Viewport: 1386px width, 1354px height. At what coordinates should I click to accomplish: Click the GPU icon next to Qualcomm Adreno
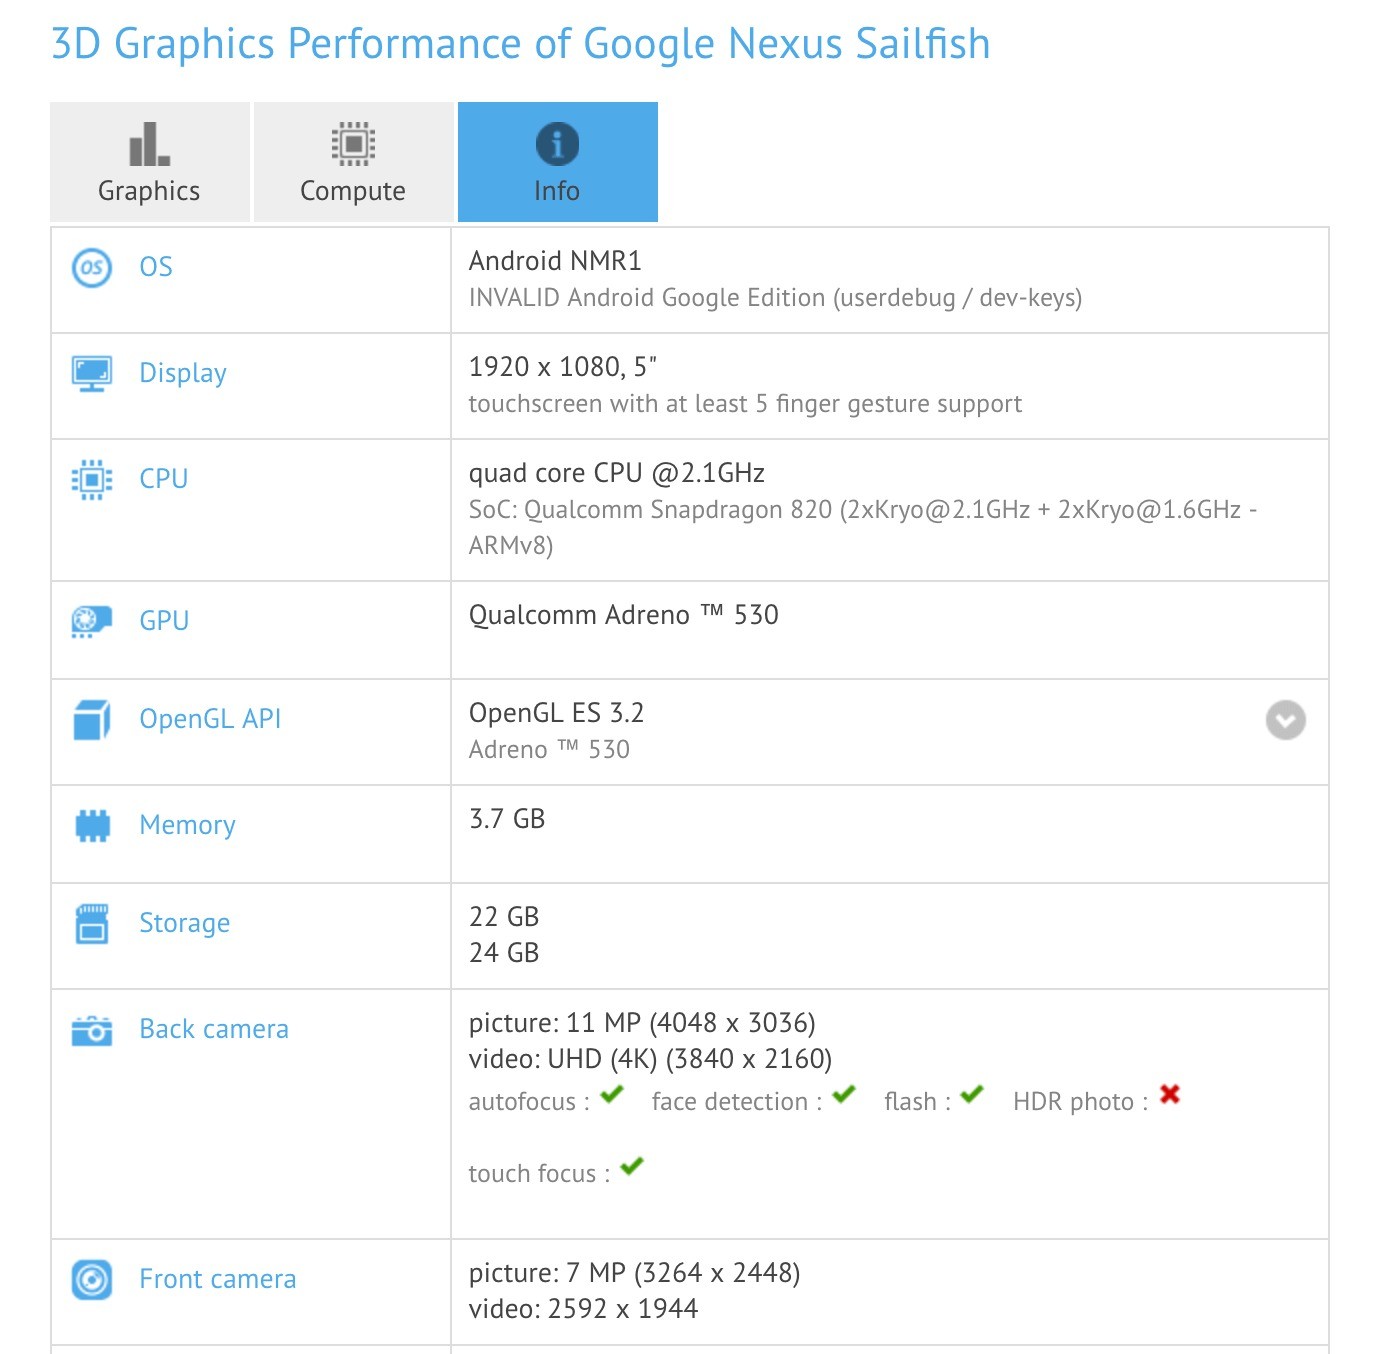click(x=91, y=619)
